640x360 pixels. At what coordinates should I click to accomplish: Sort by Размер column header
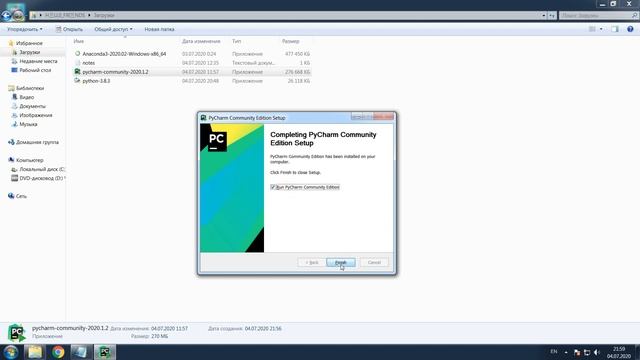[290, 41]
